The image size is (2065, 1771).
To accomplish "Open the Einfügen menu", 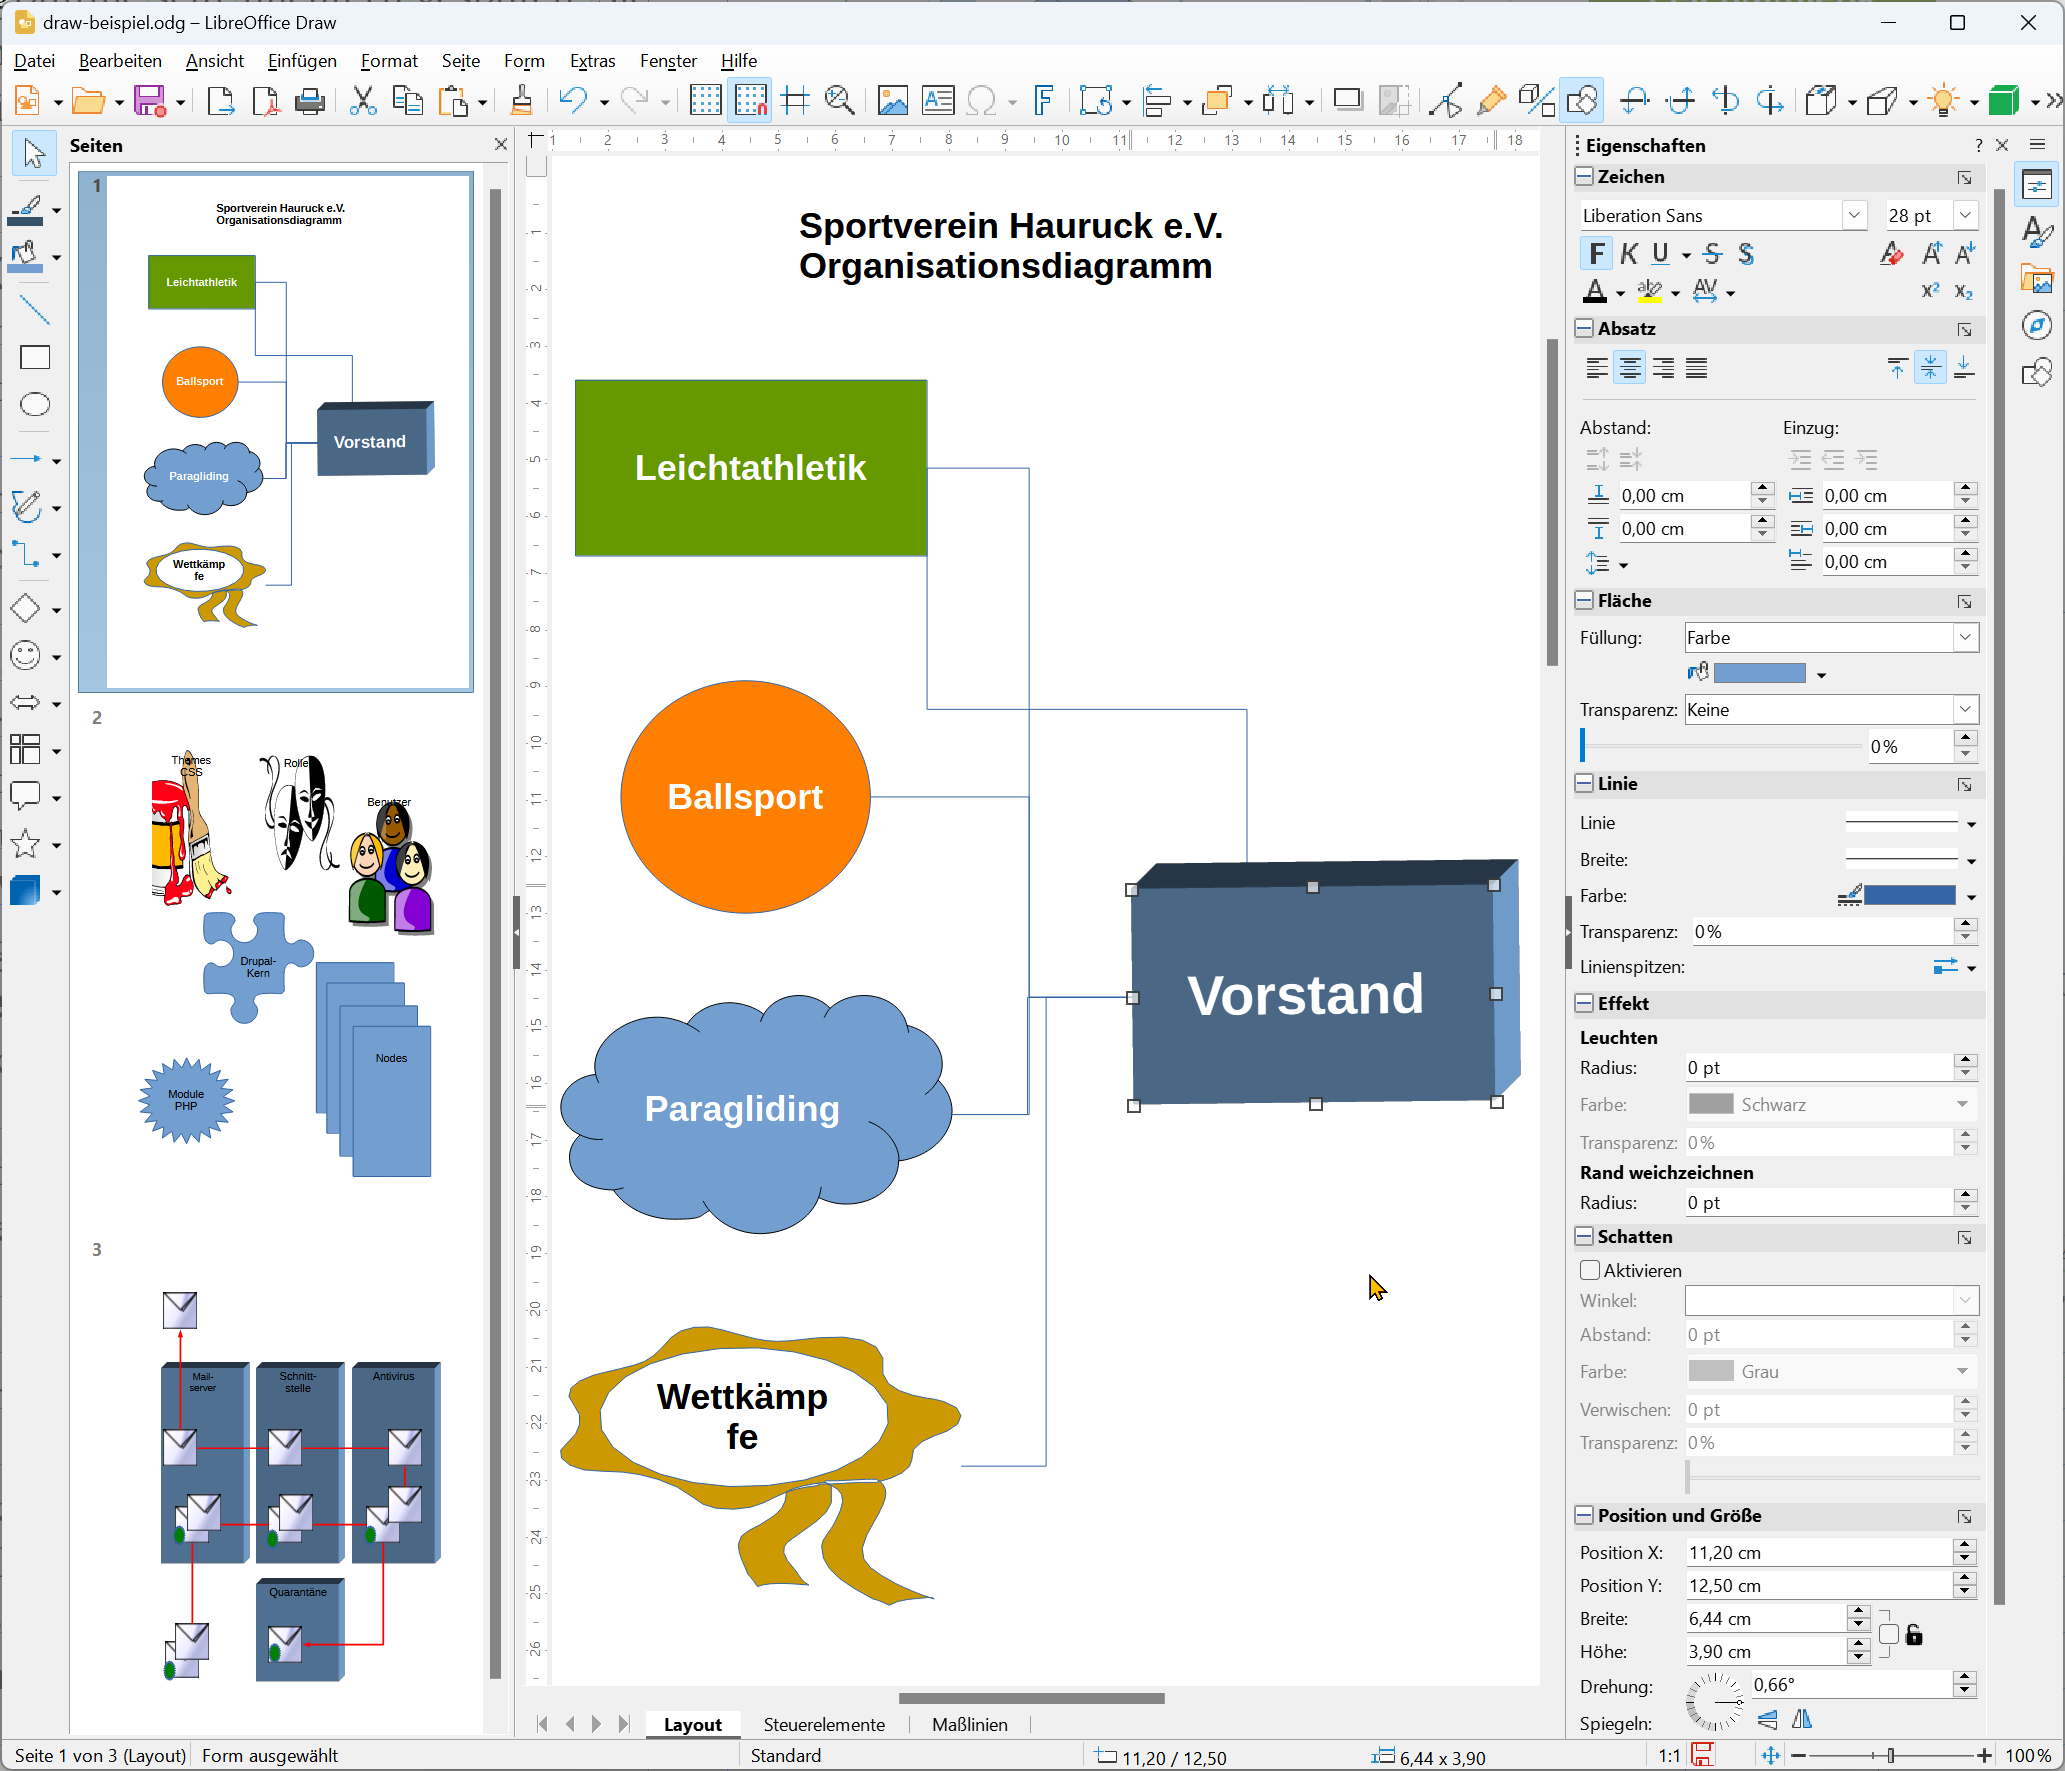I will coord(302,61).
